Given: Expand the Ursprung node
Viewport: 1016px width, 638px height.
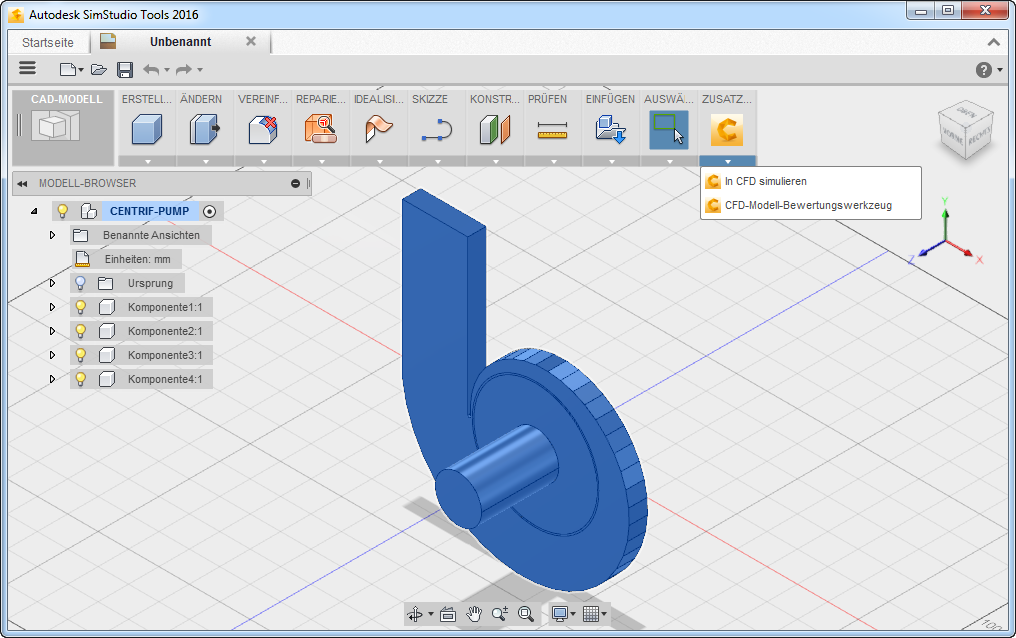Looking at the screenshot, I should click(52, 283).
